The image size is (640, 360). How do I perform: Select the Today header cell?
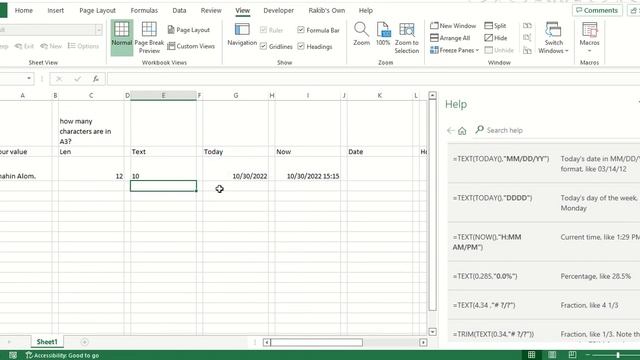(236, 151)
